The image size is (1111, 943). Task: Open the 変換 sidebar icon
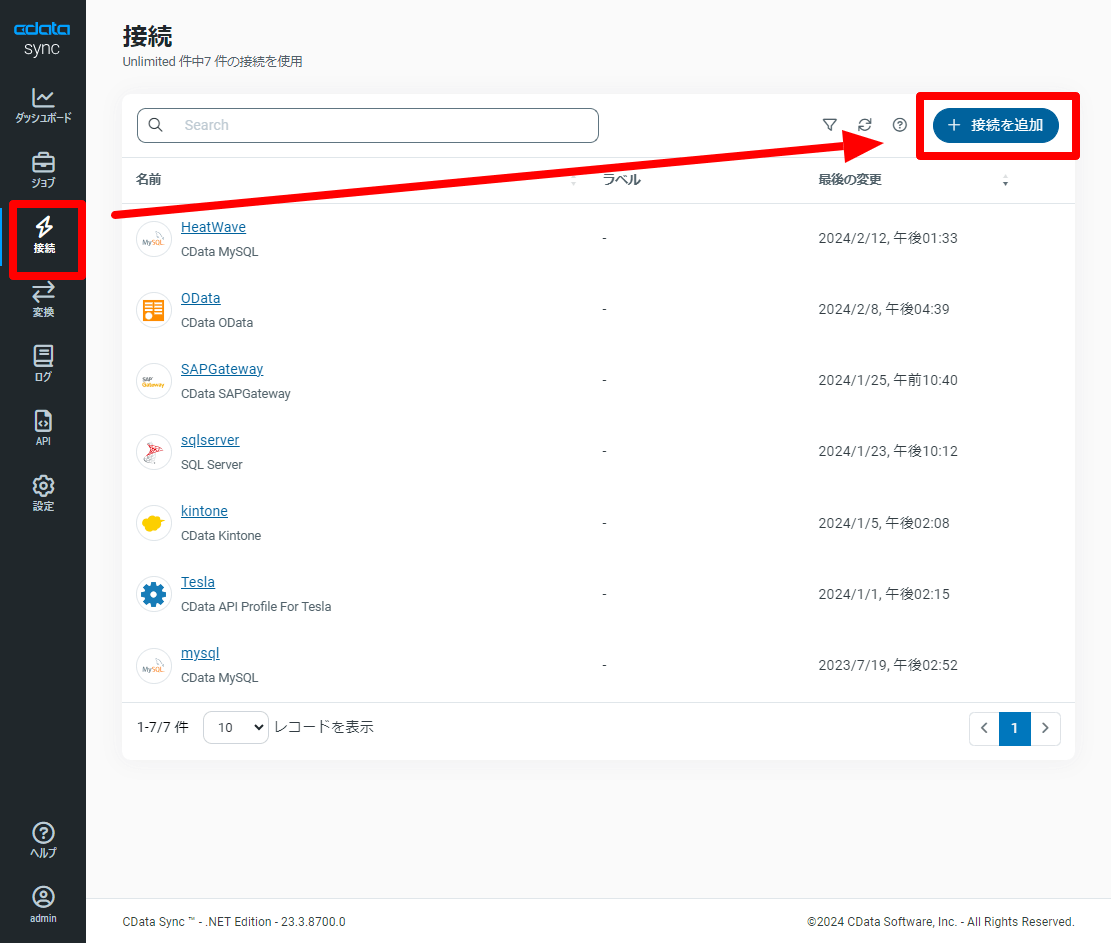click(x=43, y=298)
